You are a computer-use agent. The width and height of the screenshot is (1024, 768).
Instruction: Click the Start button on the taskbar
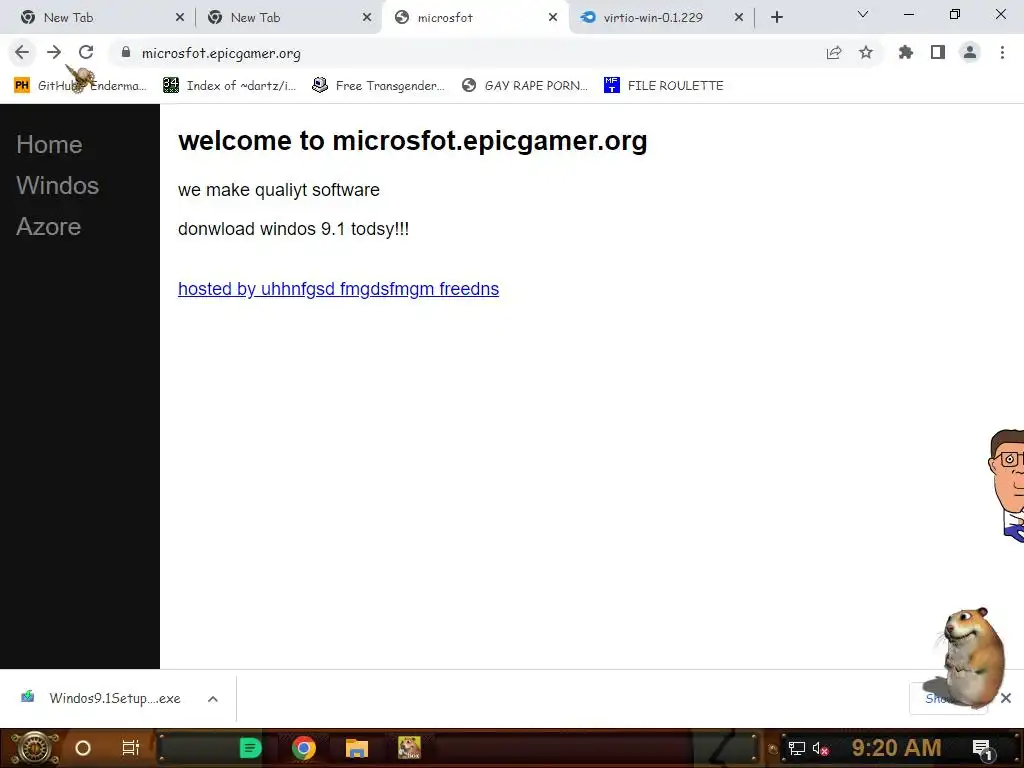[x=34, y=748]
